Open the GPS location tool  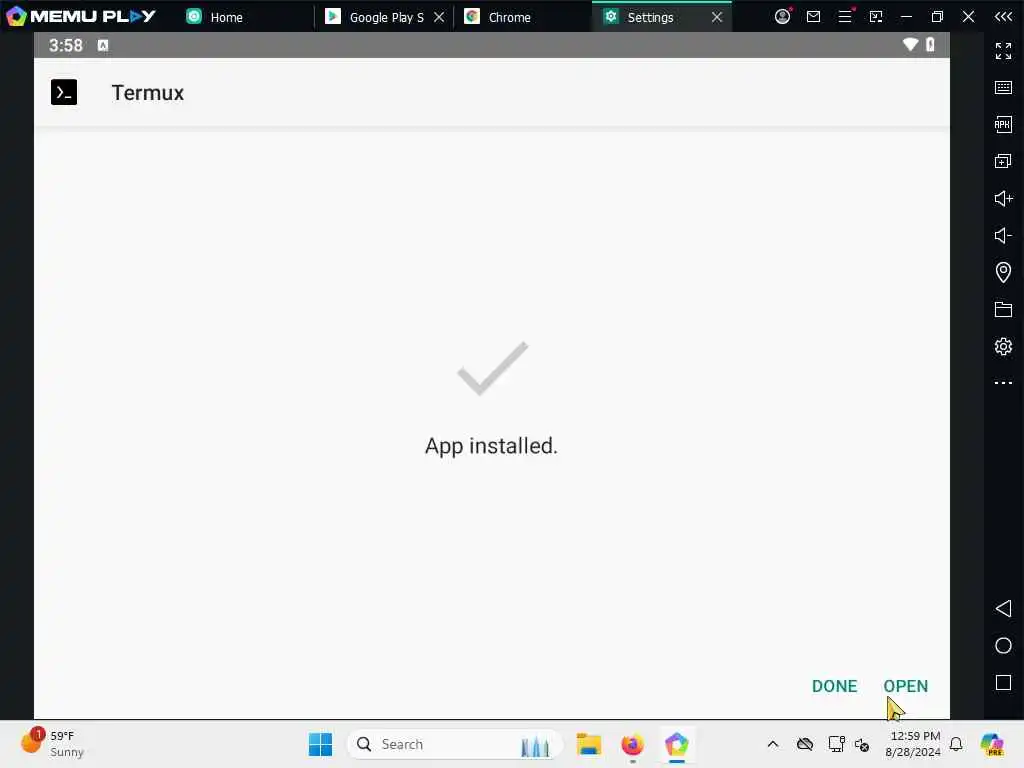[x=1003, y=272]
